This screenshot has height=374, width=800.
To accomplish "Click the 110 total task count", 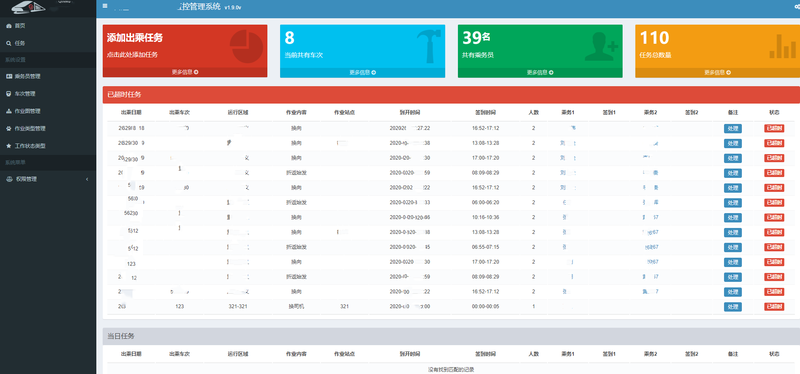I will coord(655,38).
